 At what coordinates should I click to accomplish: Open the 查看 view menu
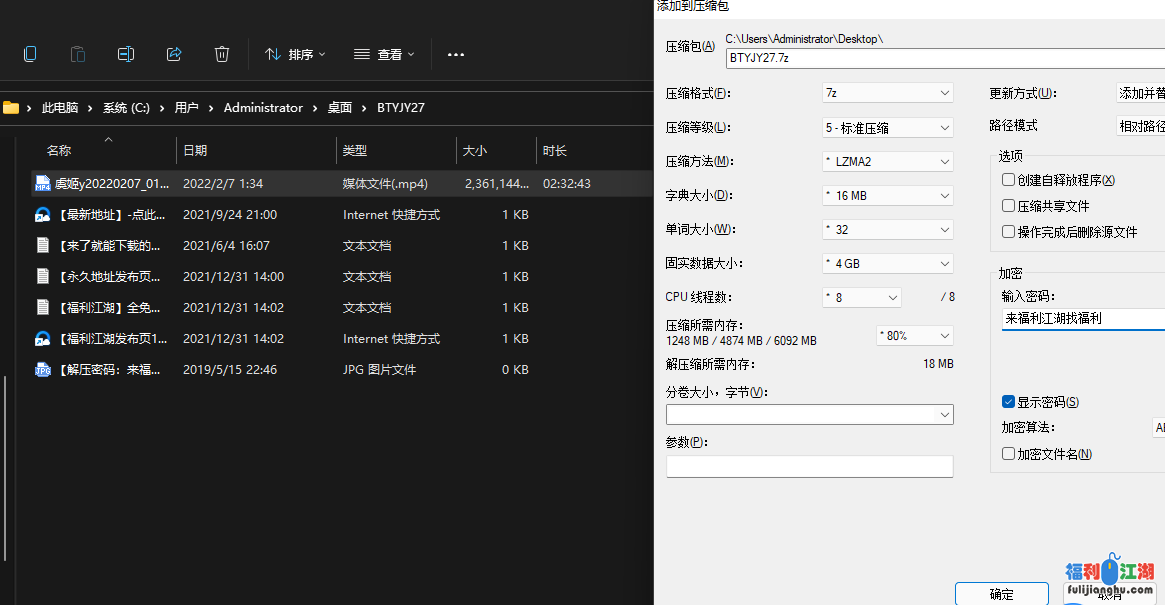[x=384, y=55]
